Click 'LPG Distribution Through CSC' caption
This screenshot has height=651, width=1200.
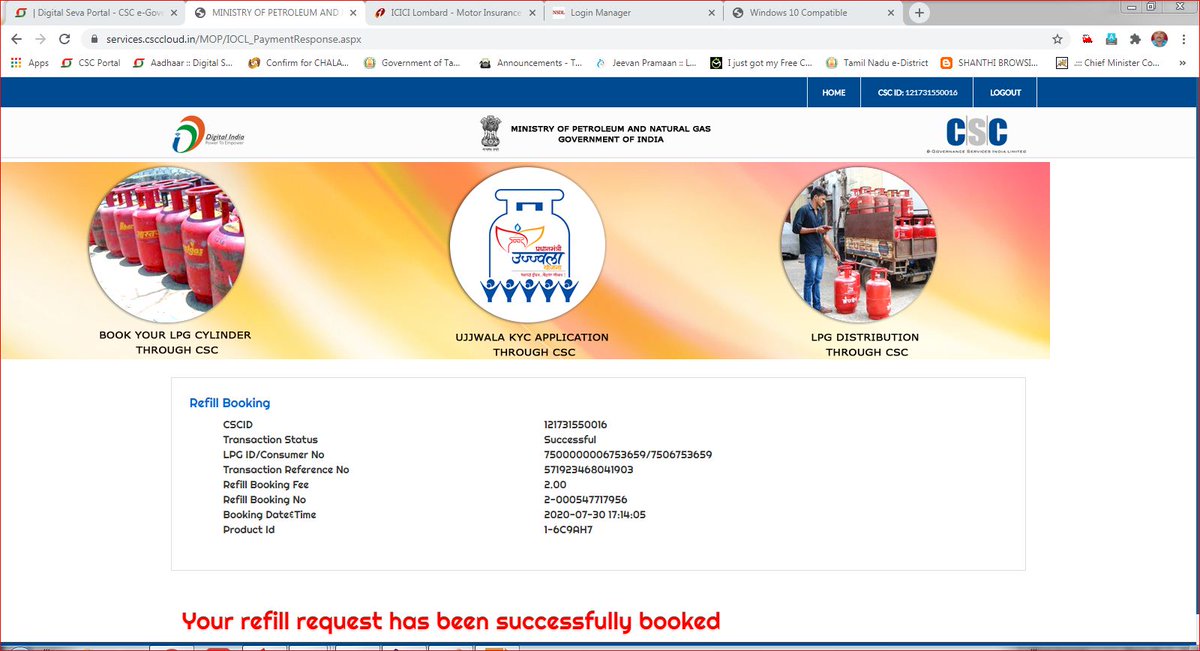865,345
